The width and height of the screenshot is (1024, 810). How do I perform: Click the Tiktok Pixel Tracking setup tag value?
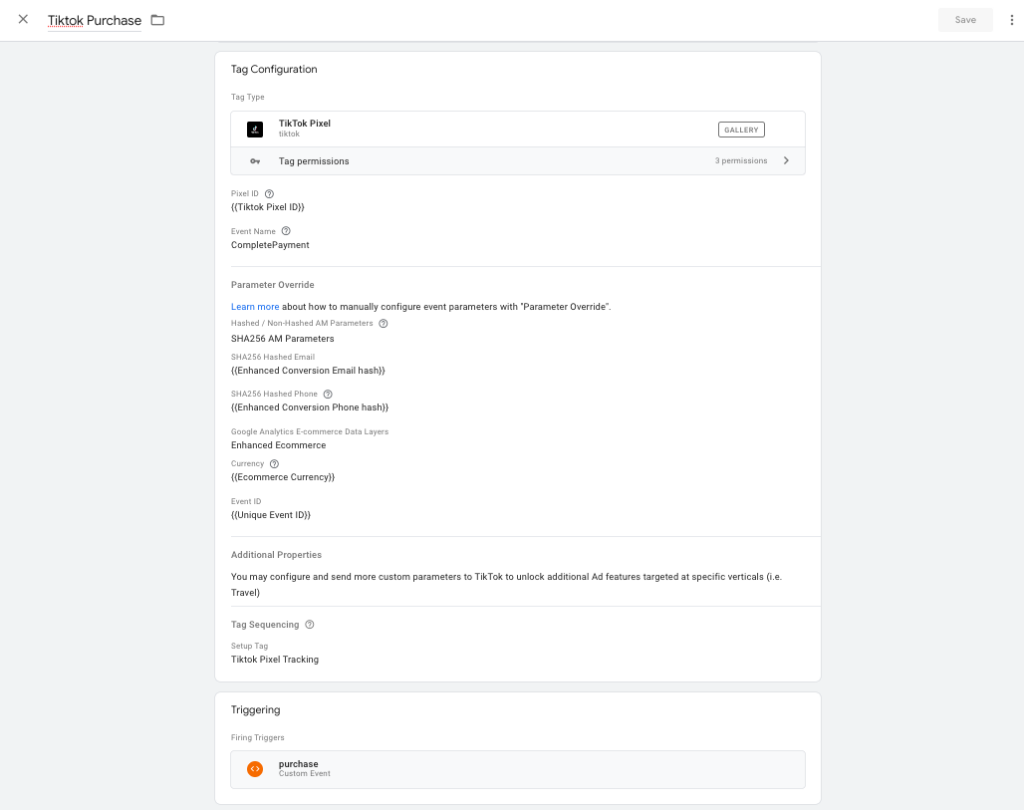tap(275, 660)
